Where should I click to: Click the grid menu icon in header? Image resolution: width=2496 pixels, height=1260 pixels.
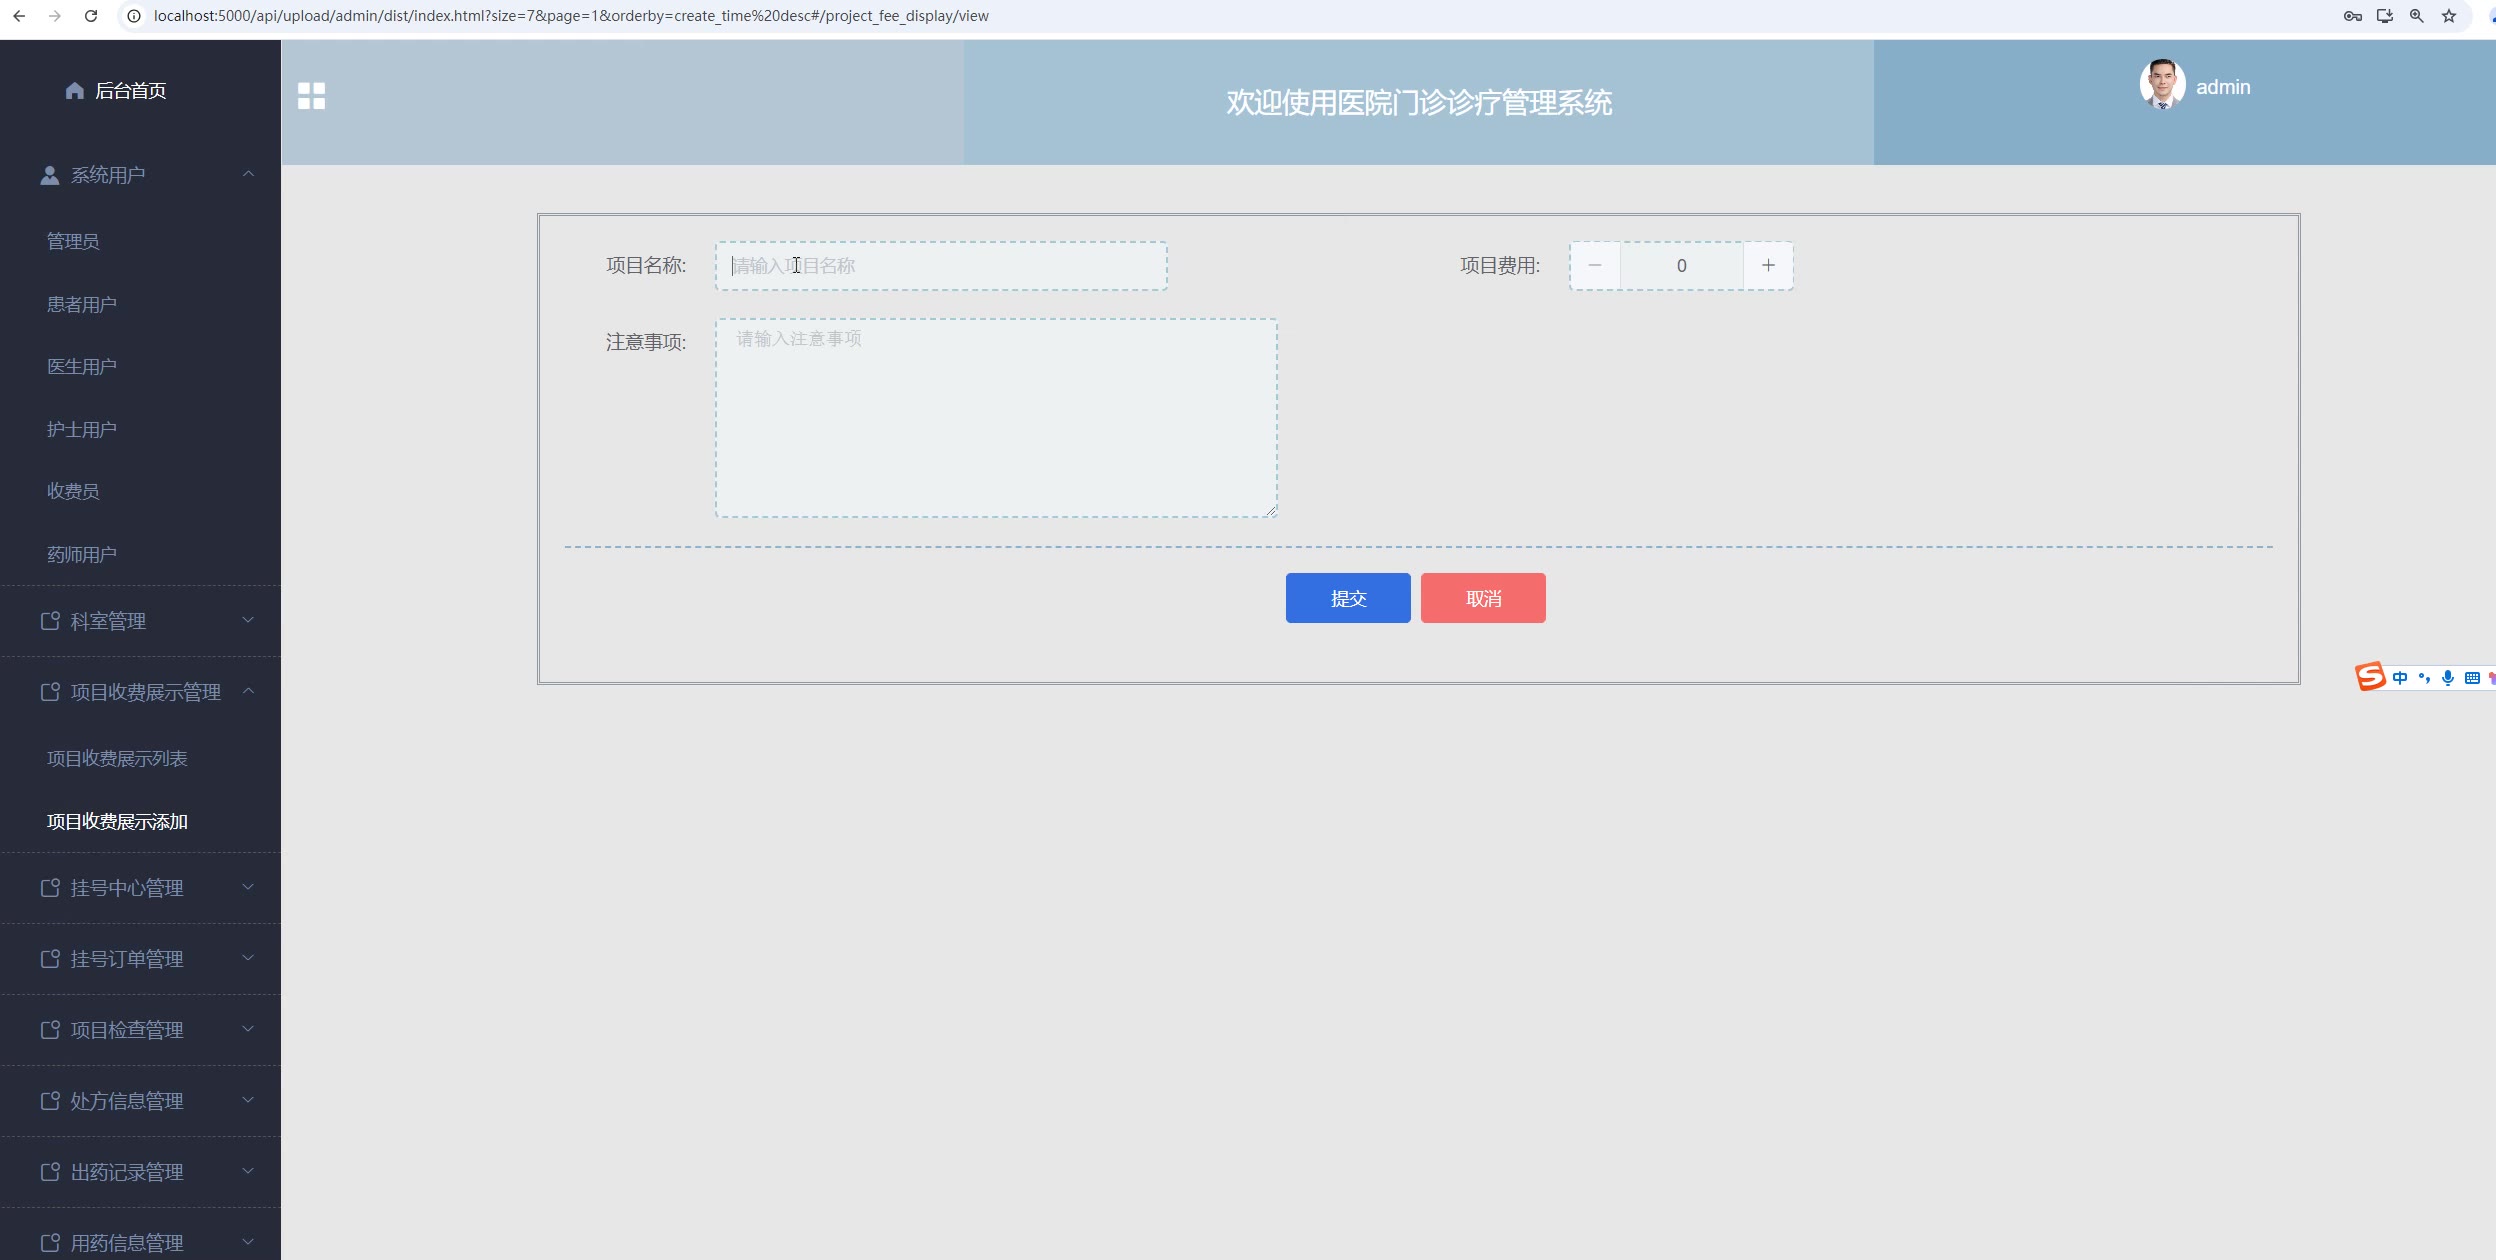311,96
